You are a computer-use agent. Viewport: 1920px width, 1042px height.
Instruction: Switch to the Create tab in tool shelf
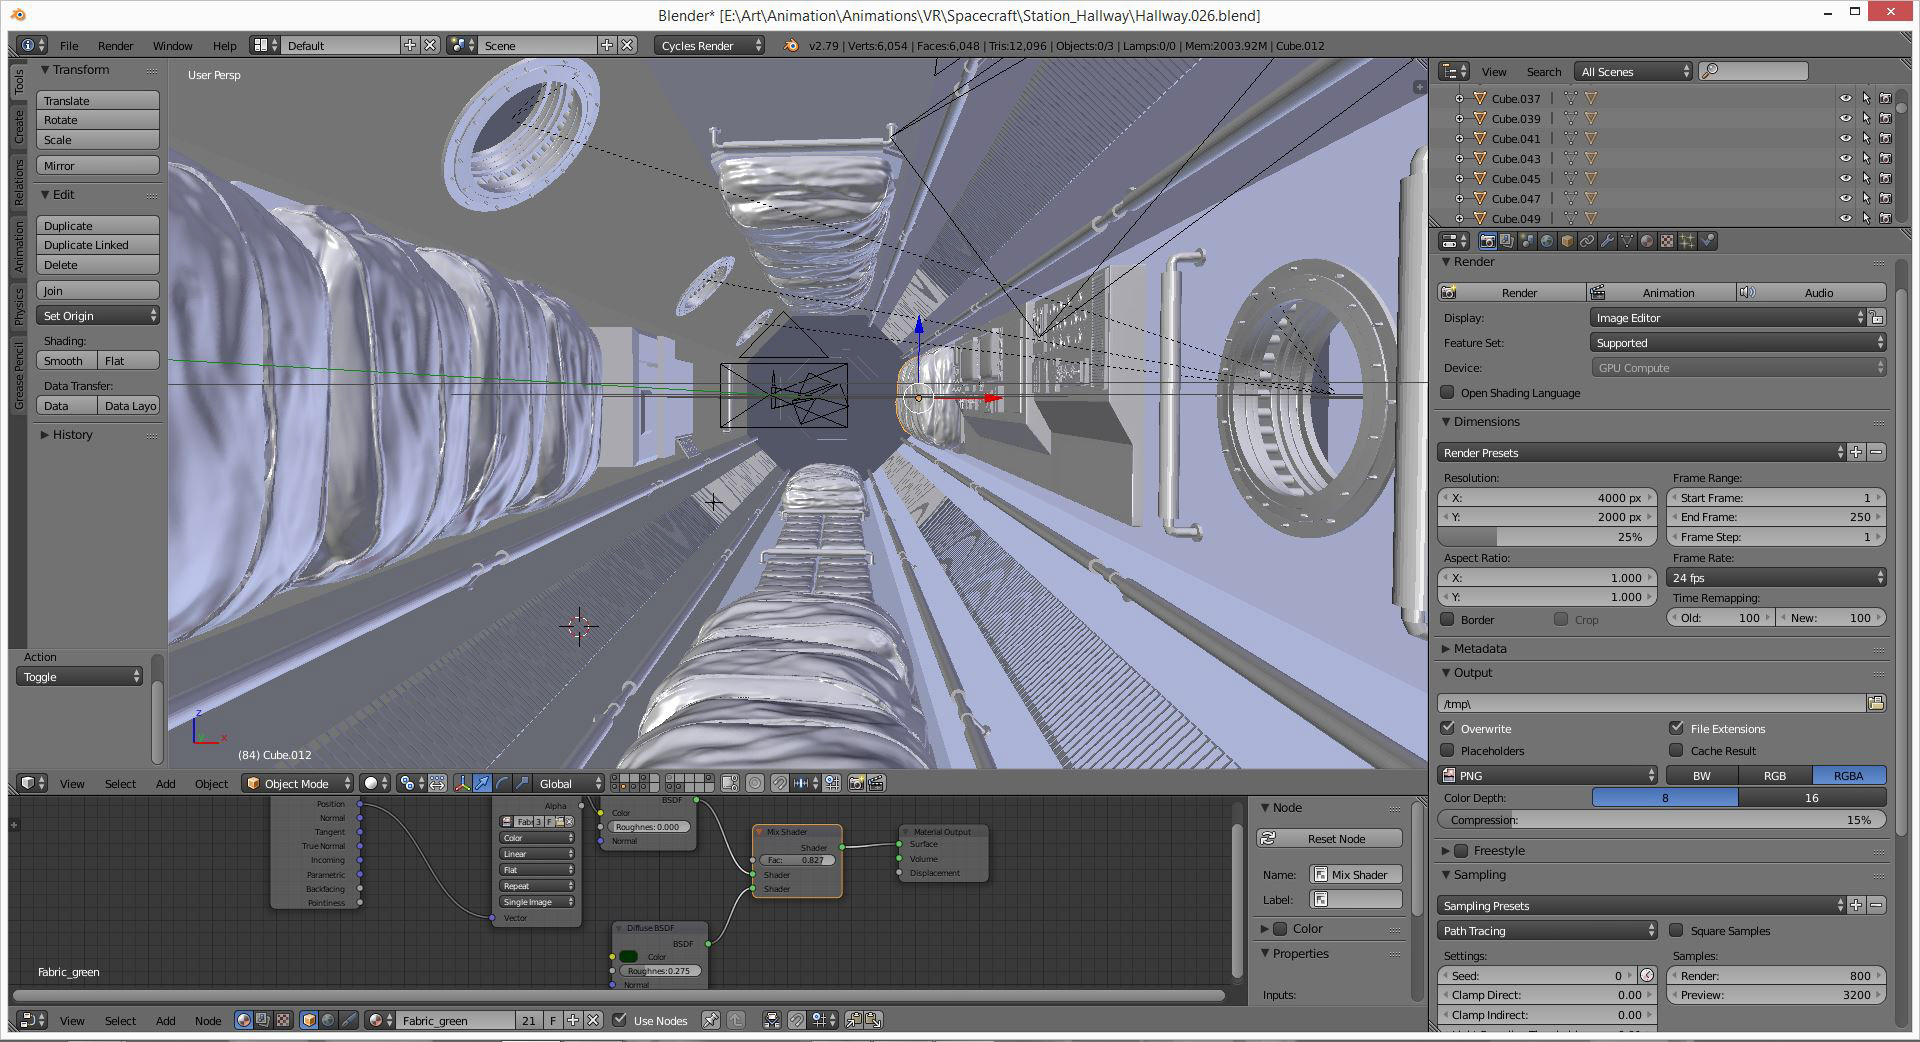coord(19,127)
